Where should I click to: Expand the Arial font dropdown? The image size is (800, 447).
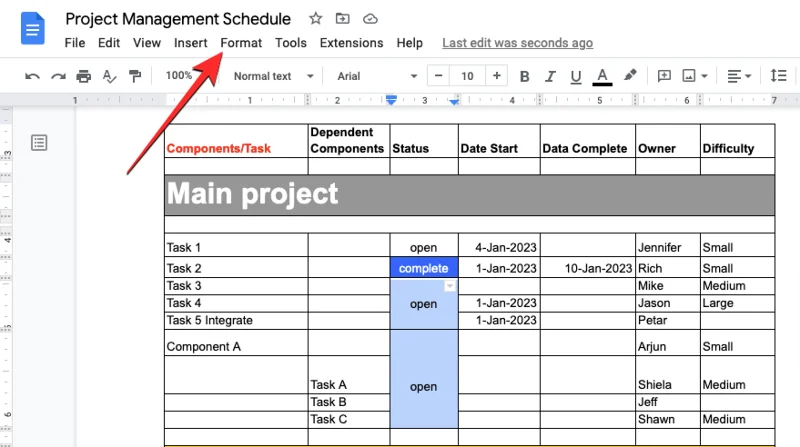point(373,76)
